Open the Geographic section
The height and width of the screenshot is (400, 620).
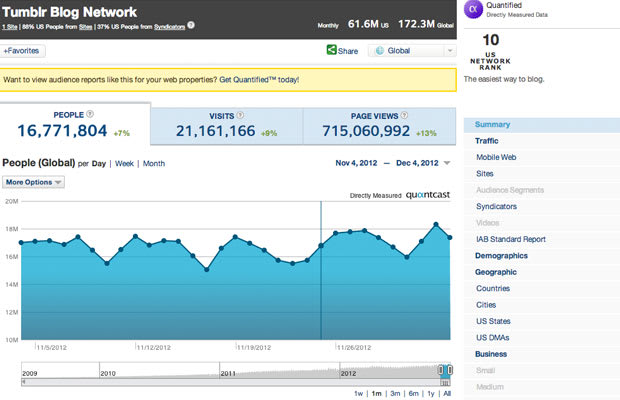[x=495, y=272]
